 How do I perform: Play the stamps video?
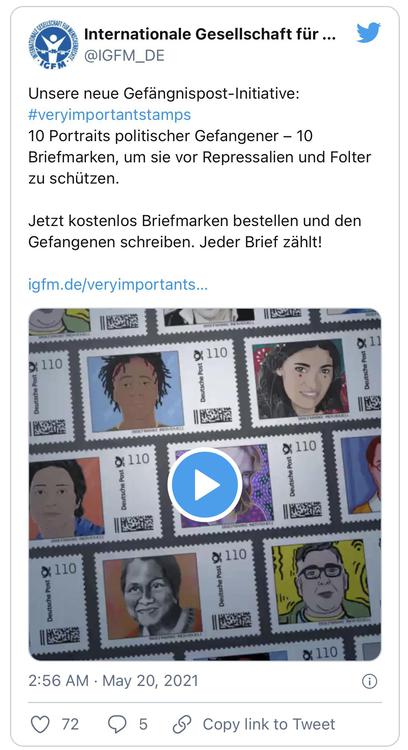(x=205, y=485)
